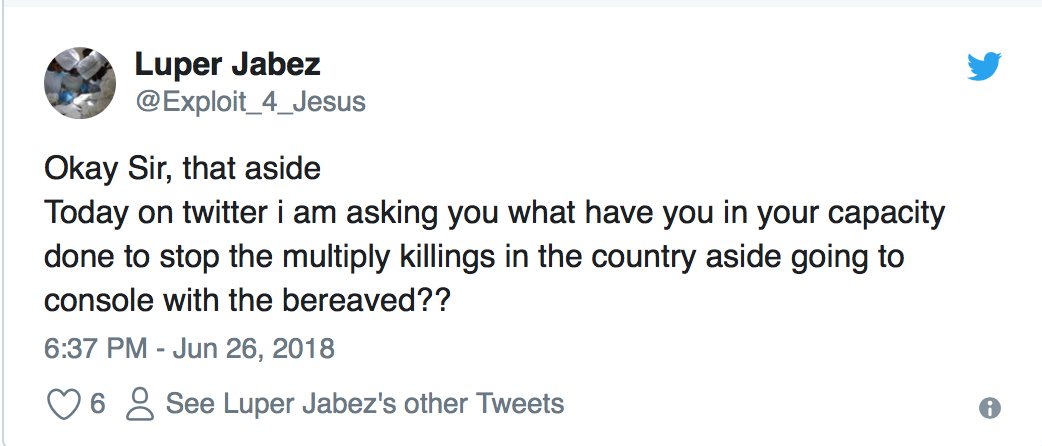Open the tweet info icon
This screenshot has width=1042, height=446.
[x=990, y=408]
